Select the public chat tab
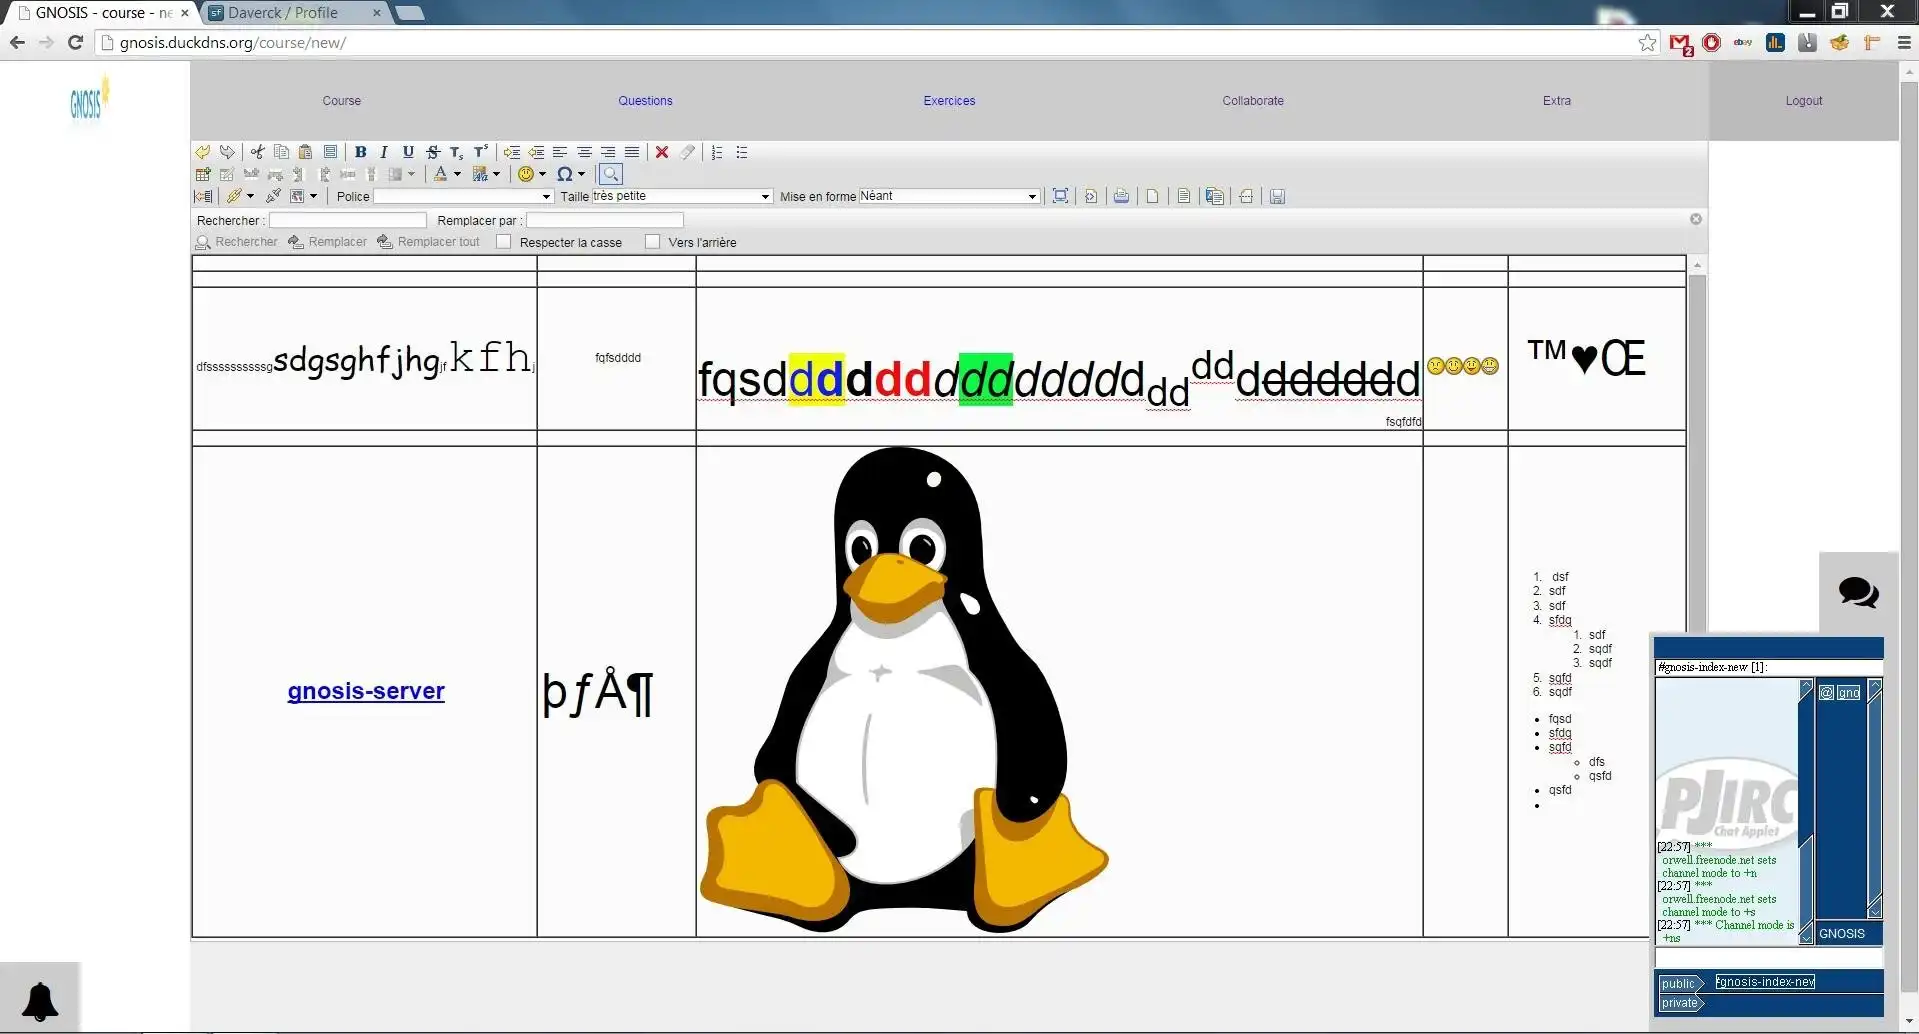The width and height of the screenshot is (1919, 1034). point(1679,984)
